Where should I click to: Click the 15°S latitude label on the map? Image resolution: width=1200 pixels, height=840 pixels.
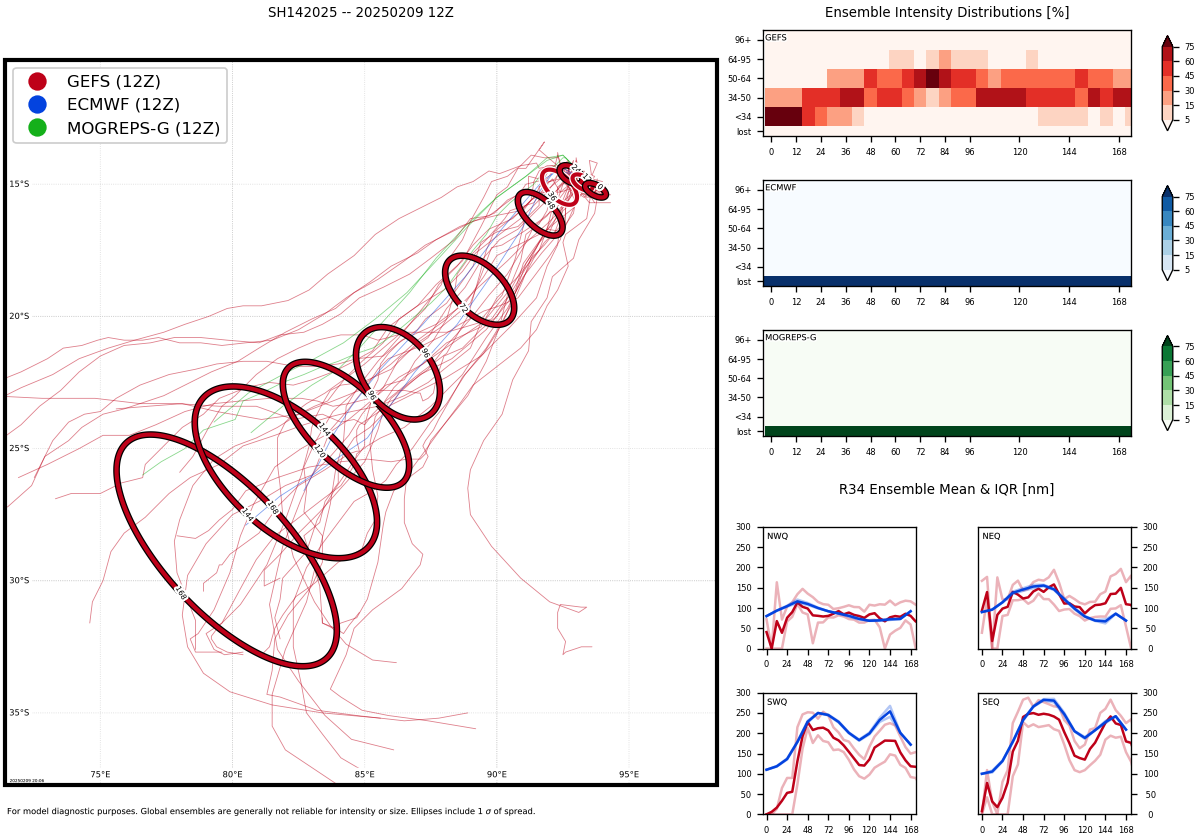pyautogui.click(x=19, y=184)
